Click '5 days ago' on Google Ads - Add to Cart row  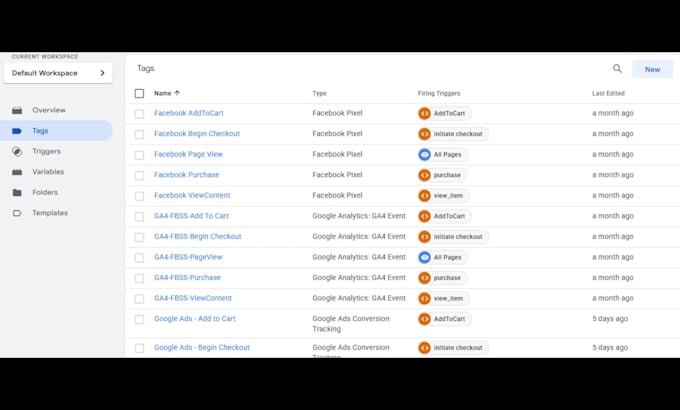pyautogui.click(x=610, y=318)
